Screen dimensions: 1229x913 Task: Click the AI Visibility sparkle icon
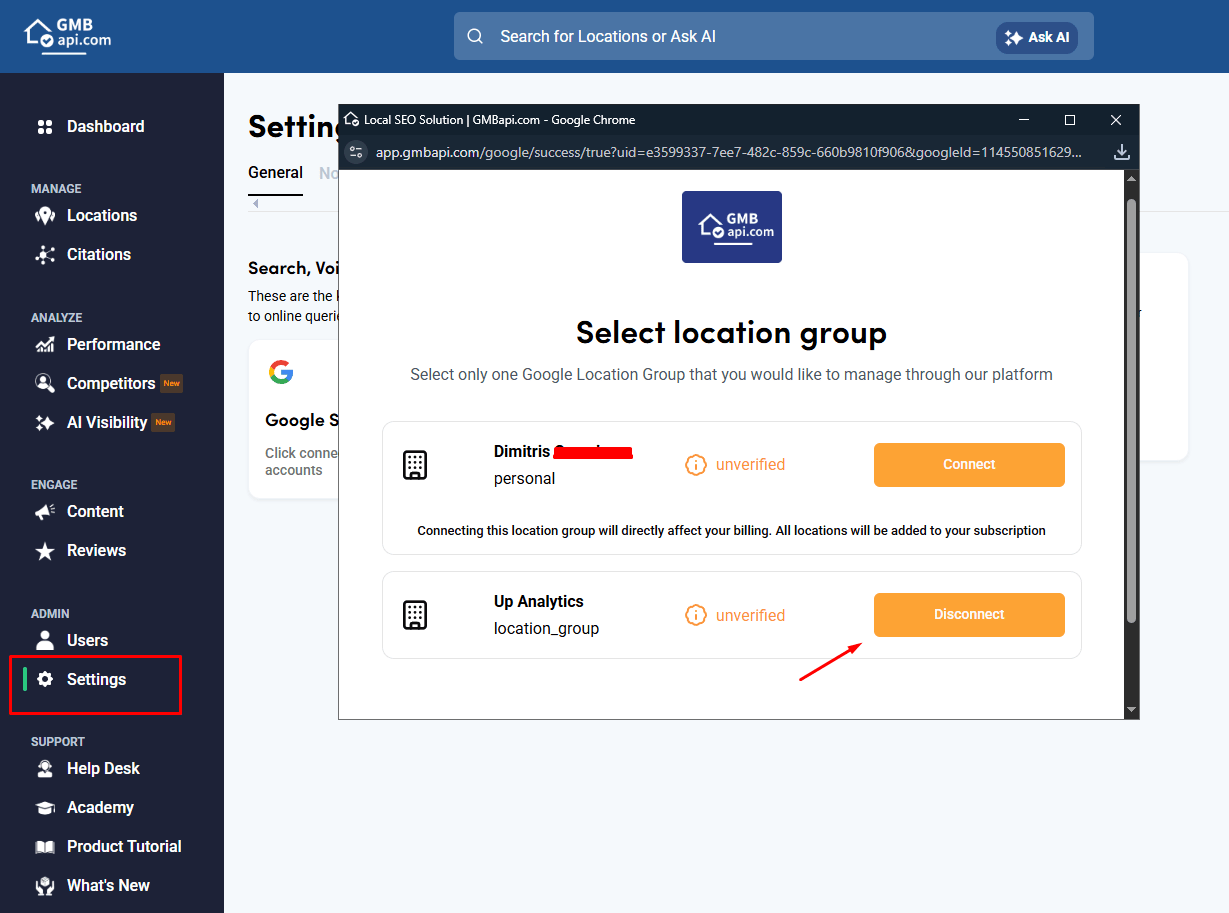tap(45, 423)
